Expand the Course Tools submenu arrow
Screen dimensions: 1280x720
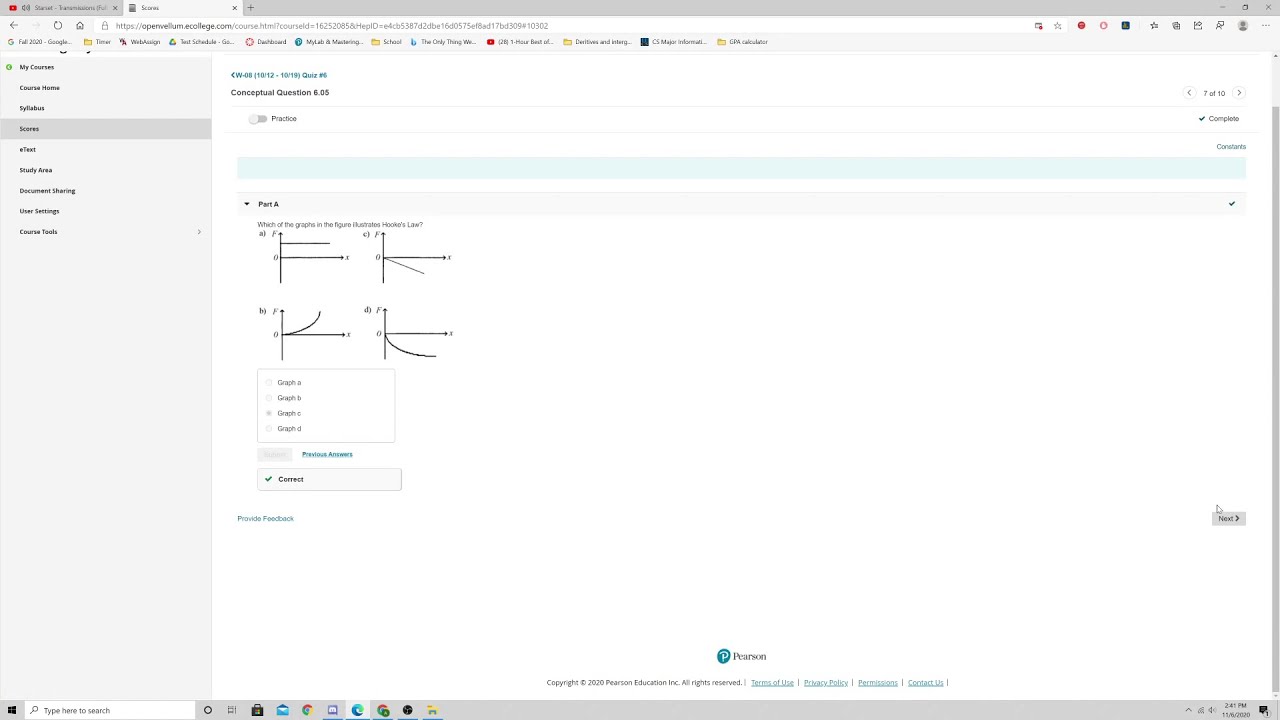(199, 232)
